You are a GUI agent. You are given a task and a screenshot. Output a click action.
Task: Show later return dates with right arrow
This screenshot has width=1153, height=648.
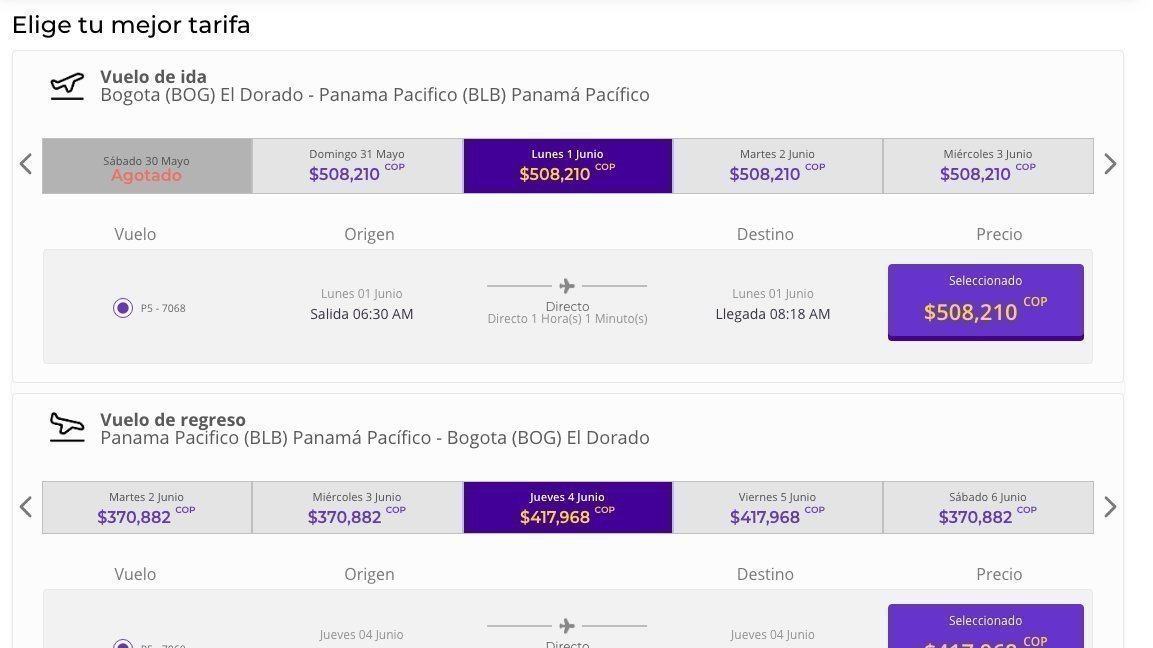click(1110, 507)
